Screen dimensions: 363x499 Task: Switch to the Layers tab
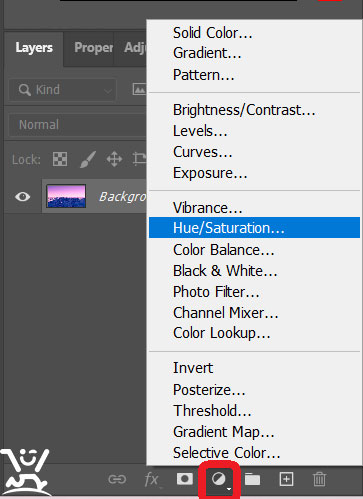[x=34, y=48]
